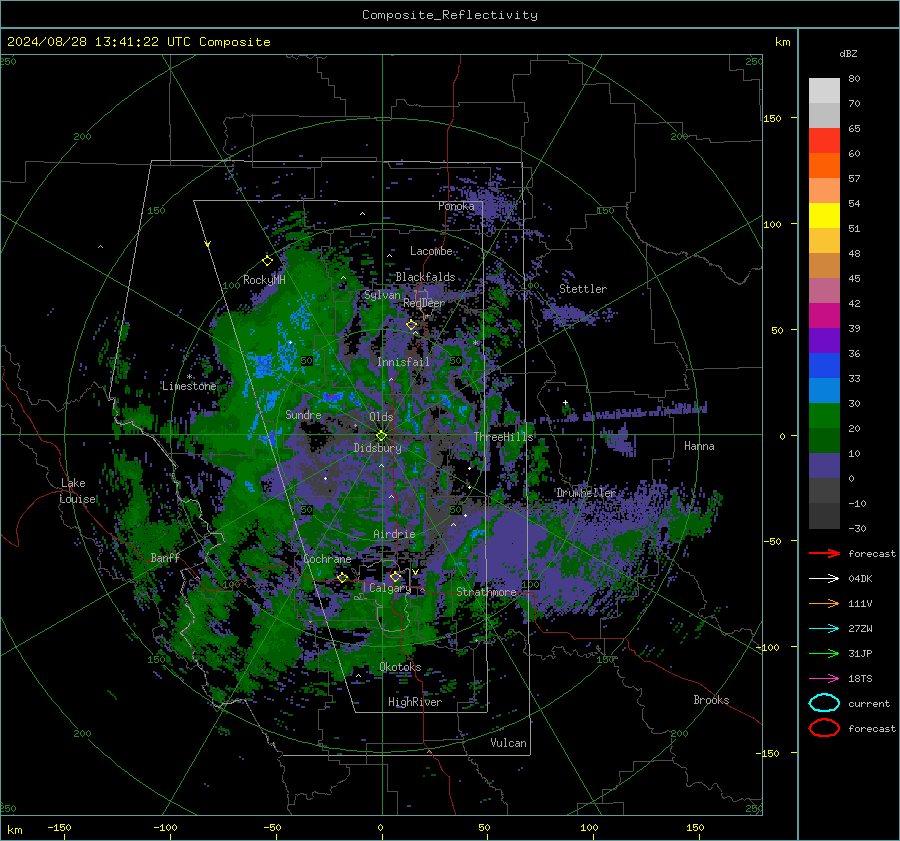
Task: Pick the red swatch in dBZ scale
Action: tap(824, 141)
